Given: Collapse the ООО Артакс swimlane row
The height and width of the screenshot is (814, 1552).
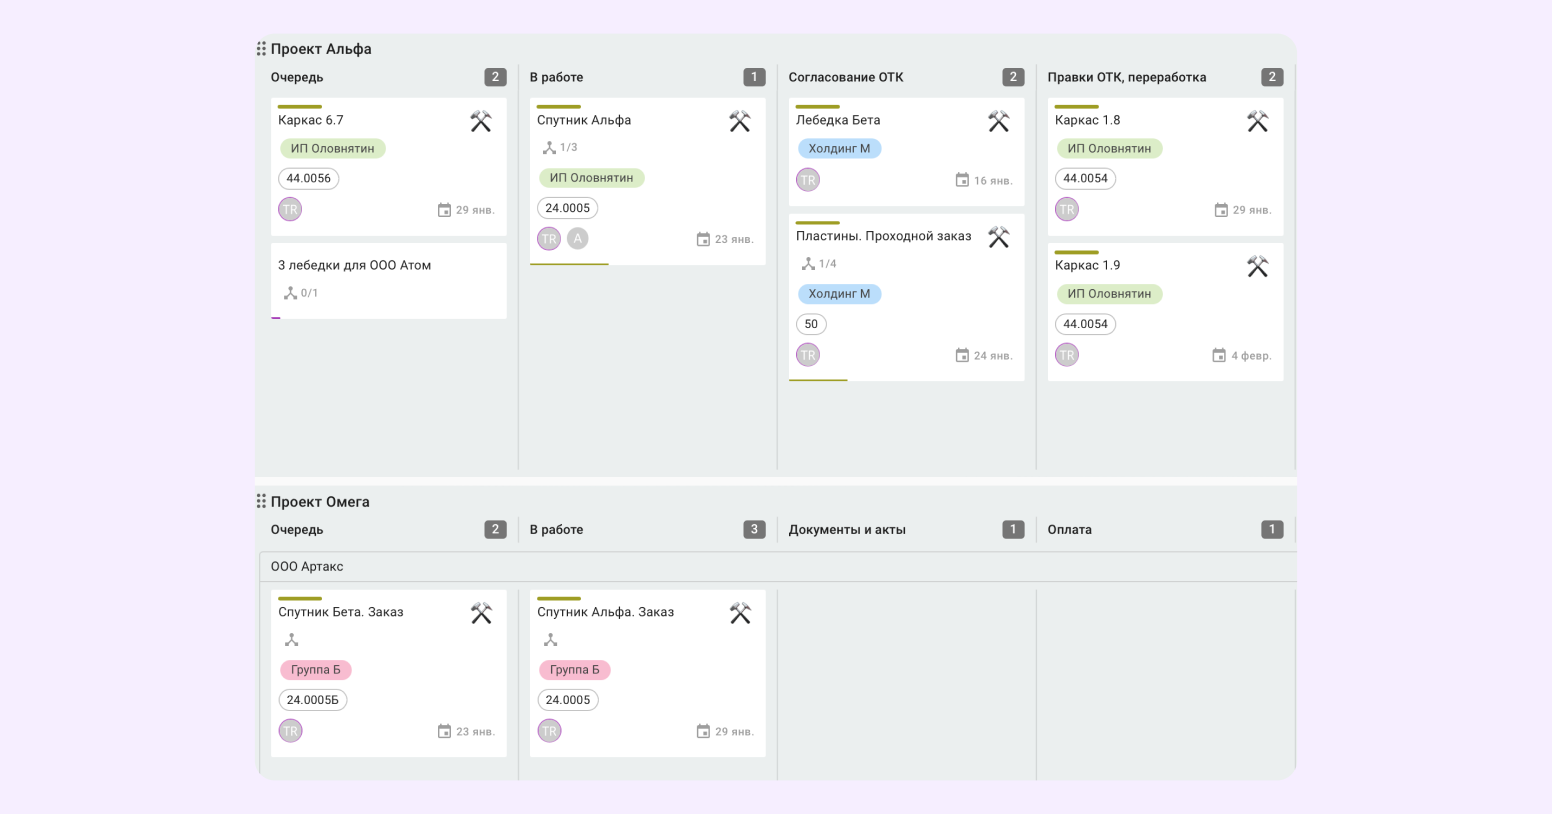Looking at the screenshot, I should tap(307, 567).
